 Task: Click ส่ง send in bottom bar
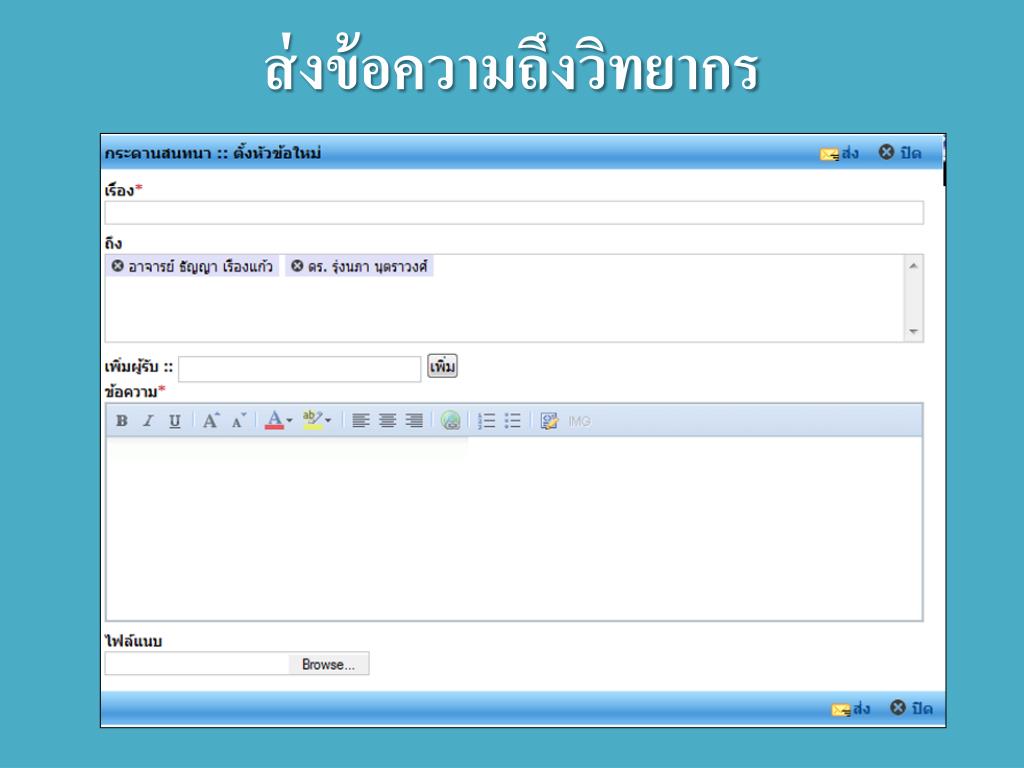(x=850, y=709)
